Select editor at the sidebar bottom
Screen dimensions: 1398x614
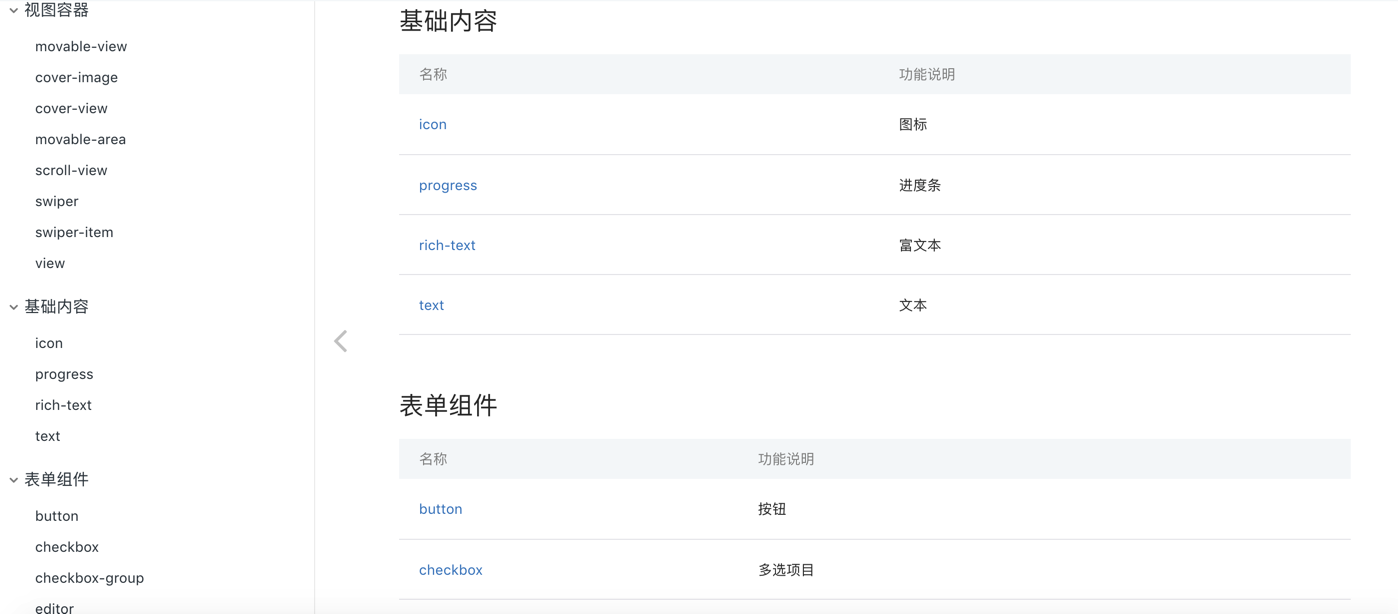(54, 607)
